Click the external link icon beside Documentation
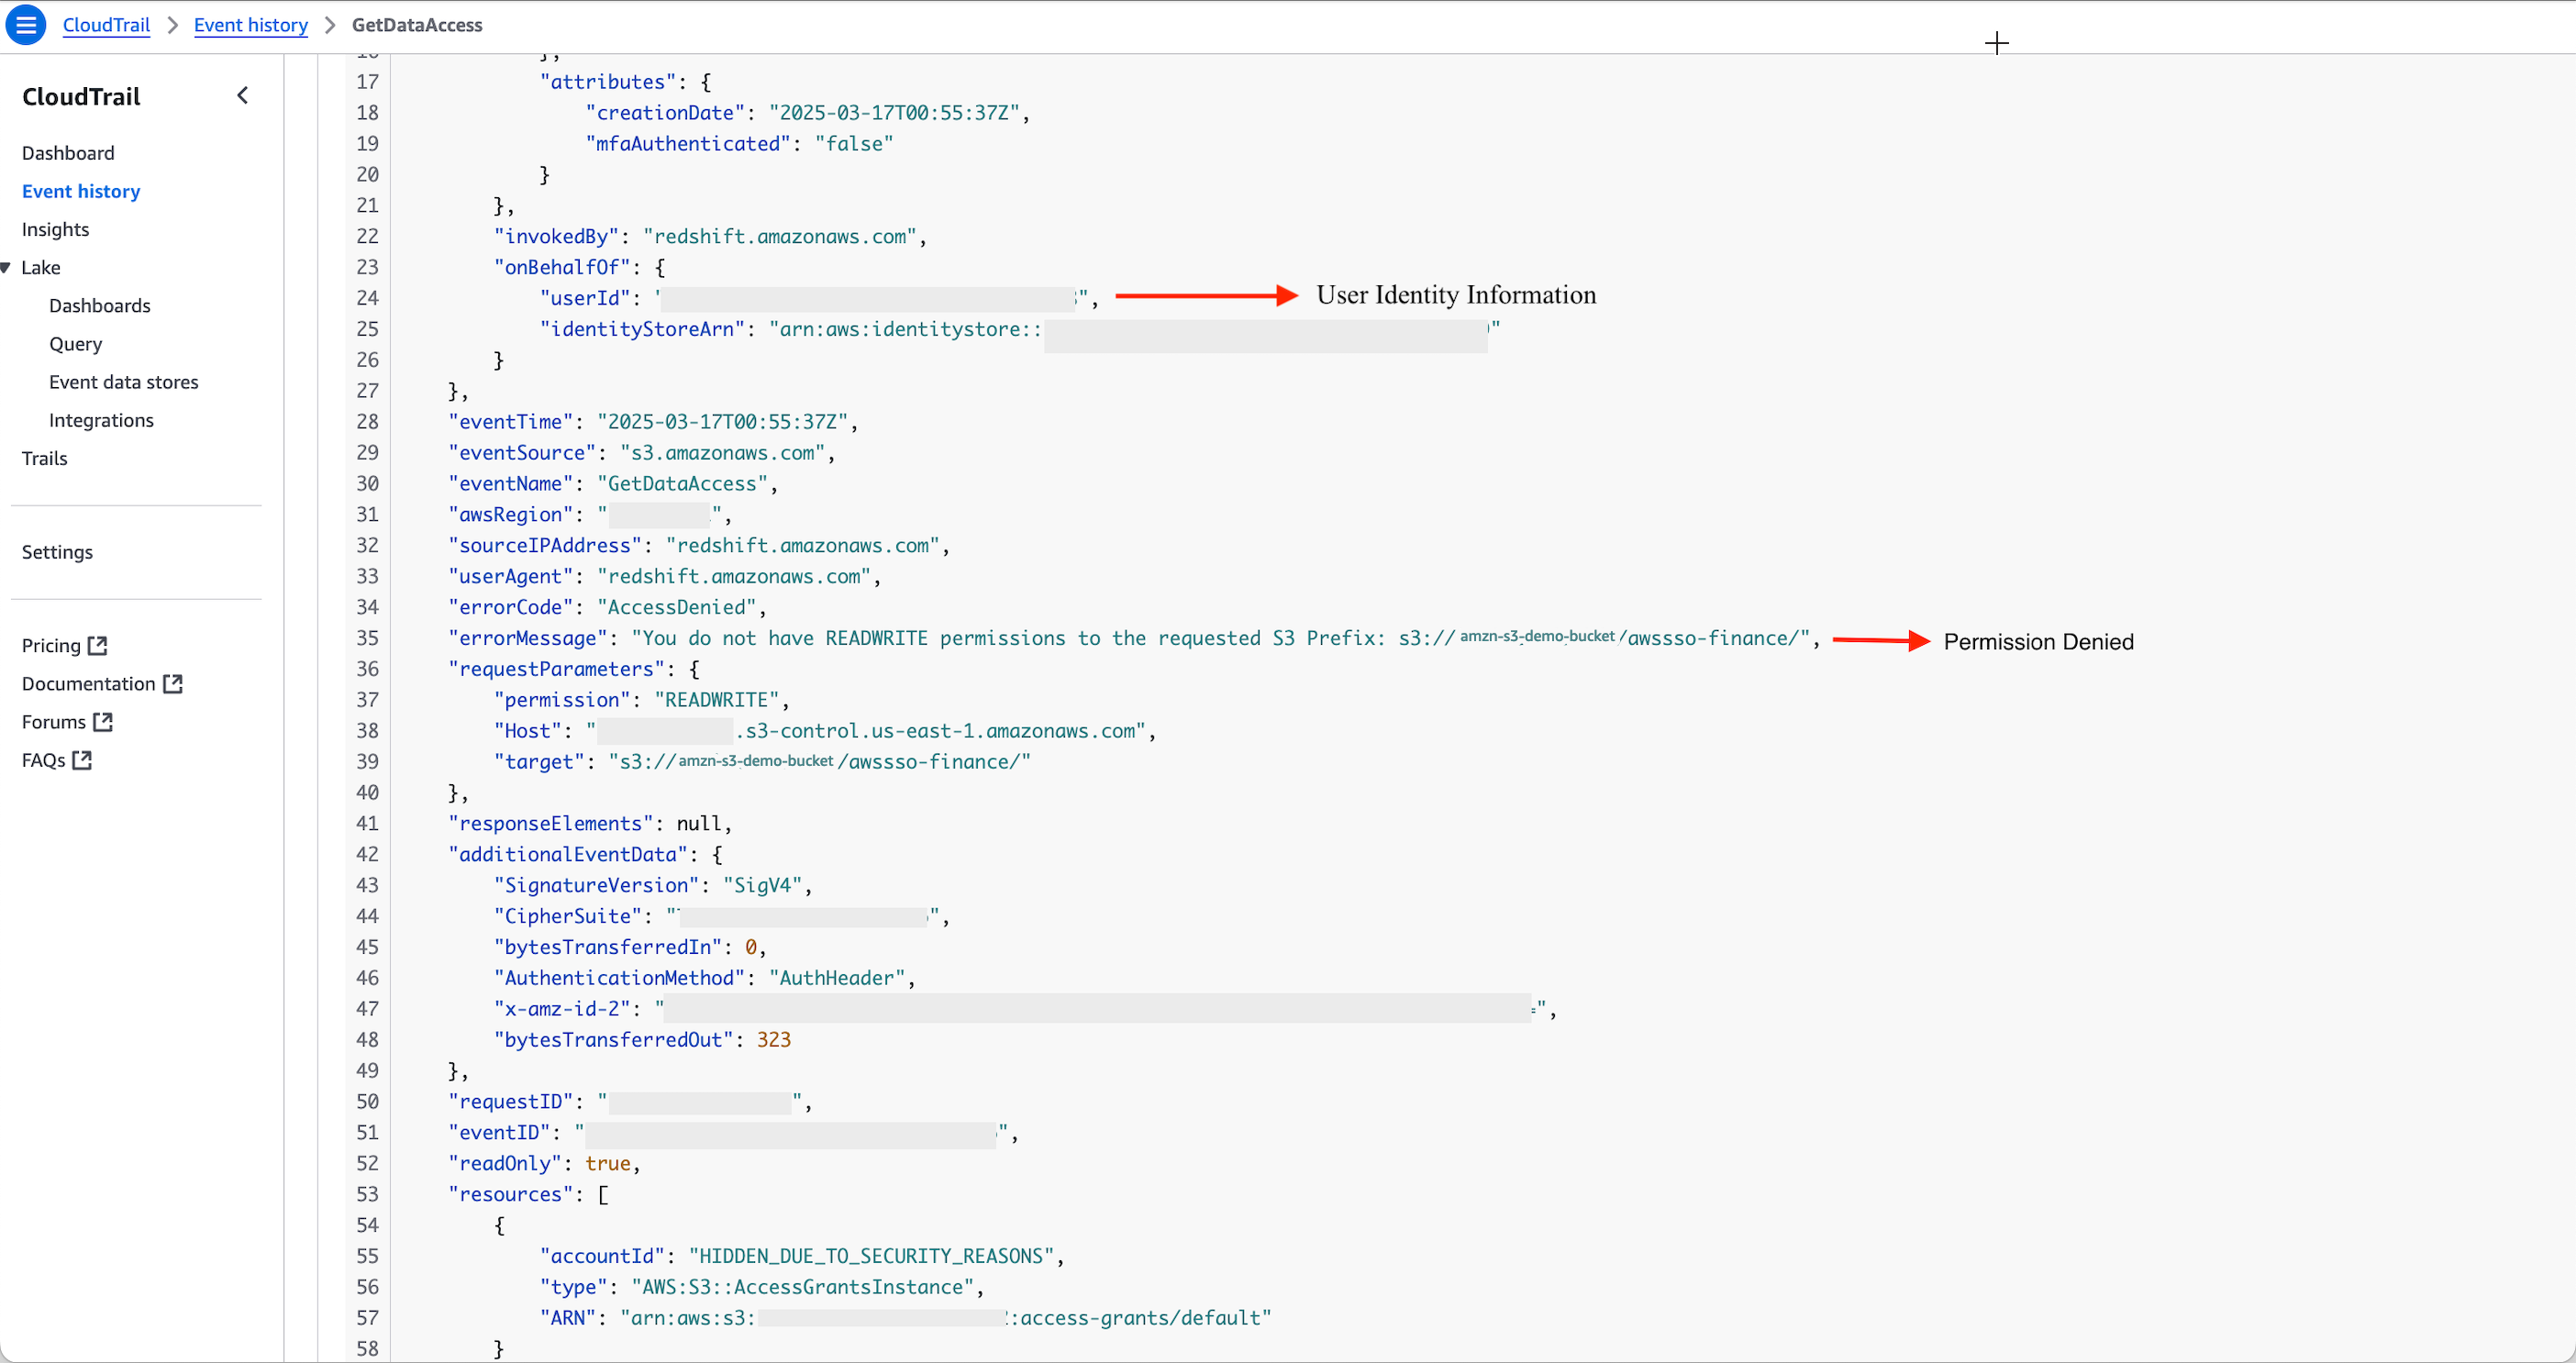The image size is (2576, 1363). click(x=173, y=683)
